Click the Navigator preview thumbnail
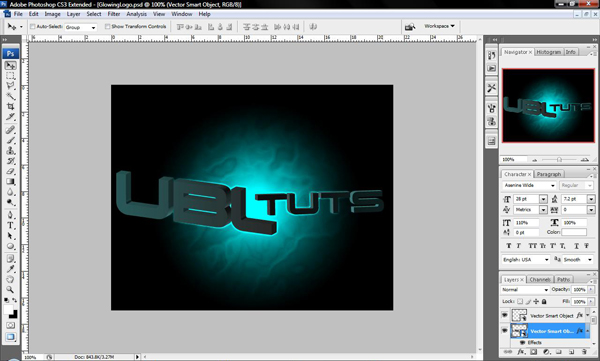 click(548, 106)
